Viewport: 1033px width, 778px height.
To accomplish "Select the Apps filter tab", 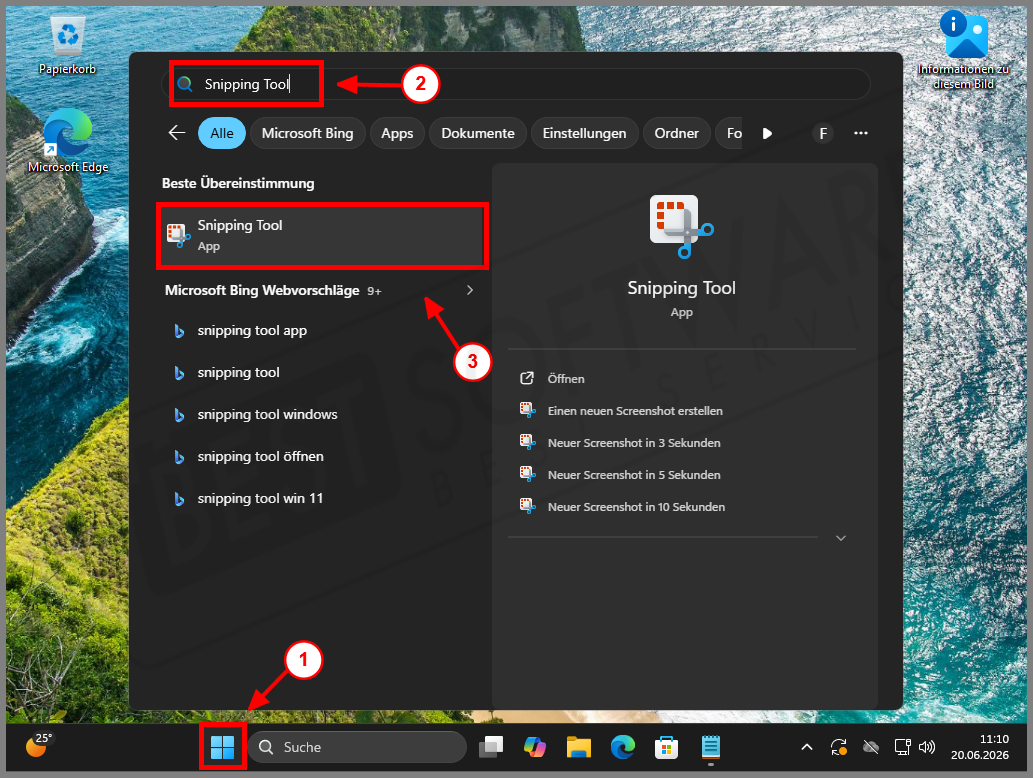I will 397,133.
